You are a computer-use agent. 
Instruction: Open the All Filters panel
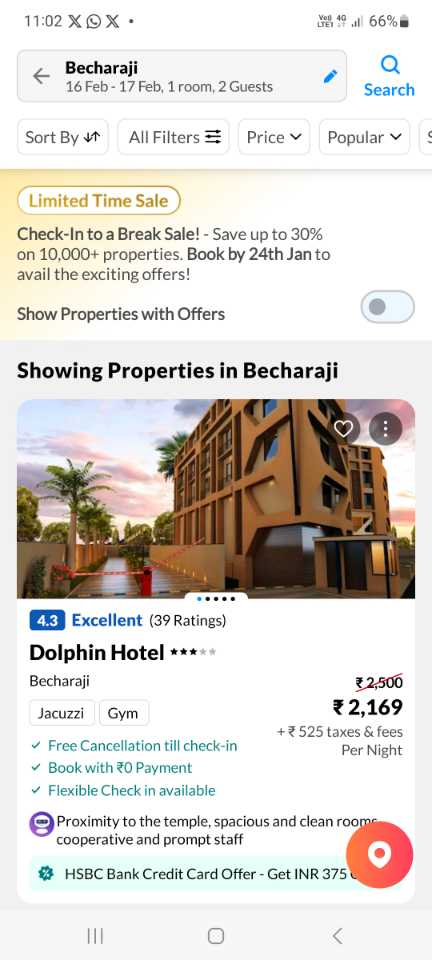tap(174, 137)
